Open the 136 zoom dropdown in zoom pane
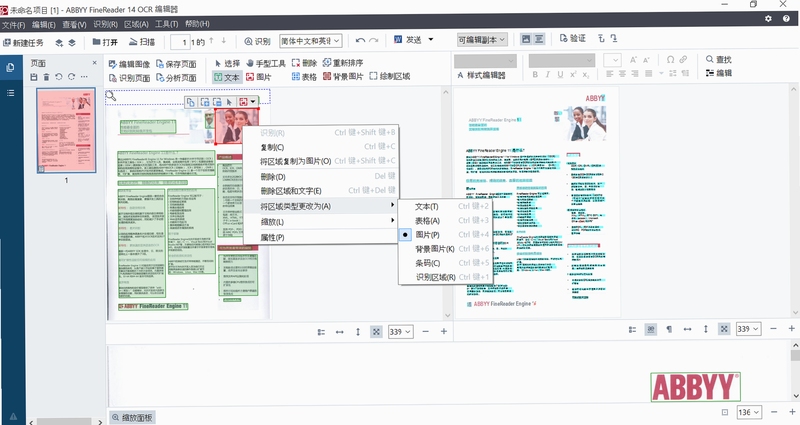Viewport: 800px width, 425px height. (x=749, y=412)
